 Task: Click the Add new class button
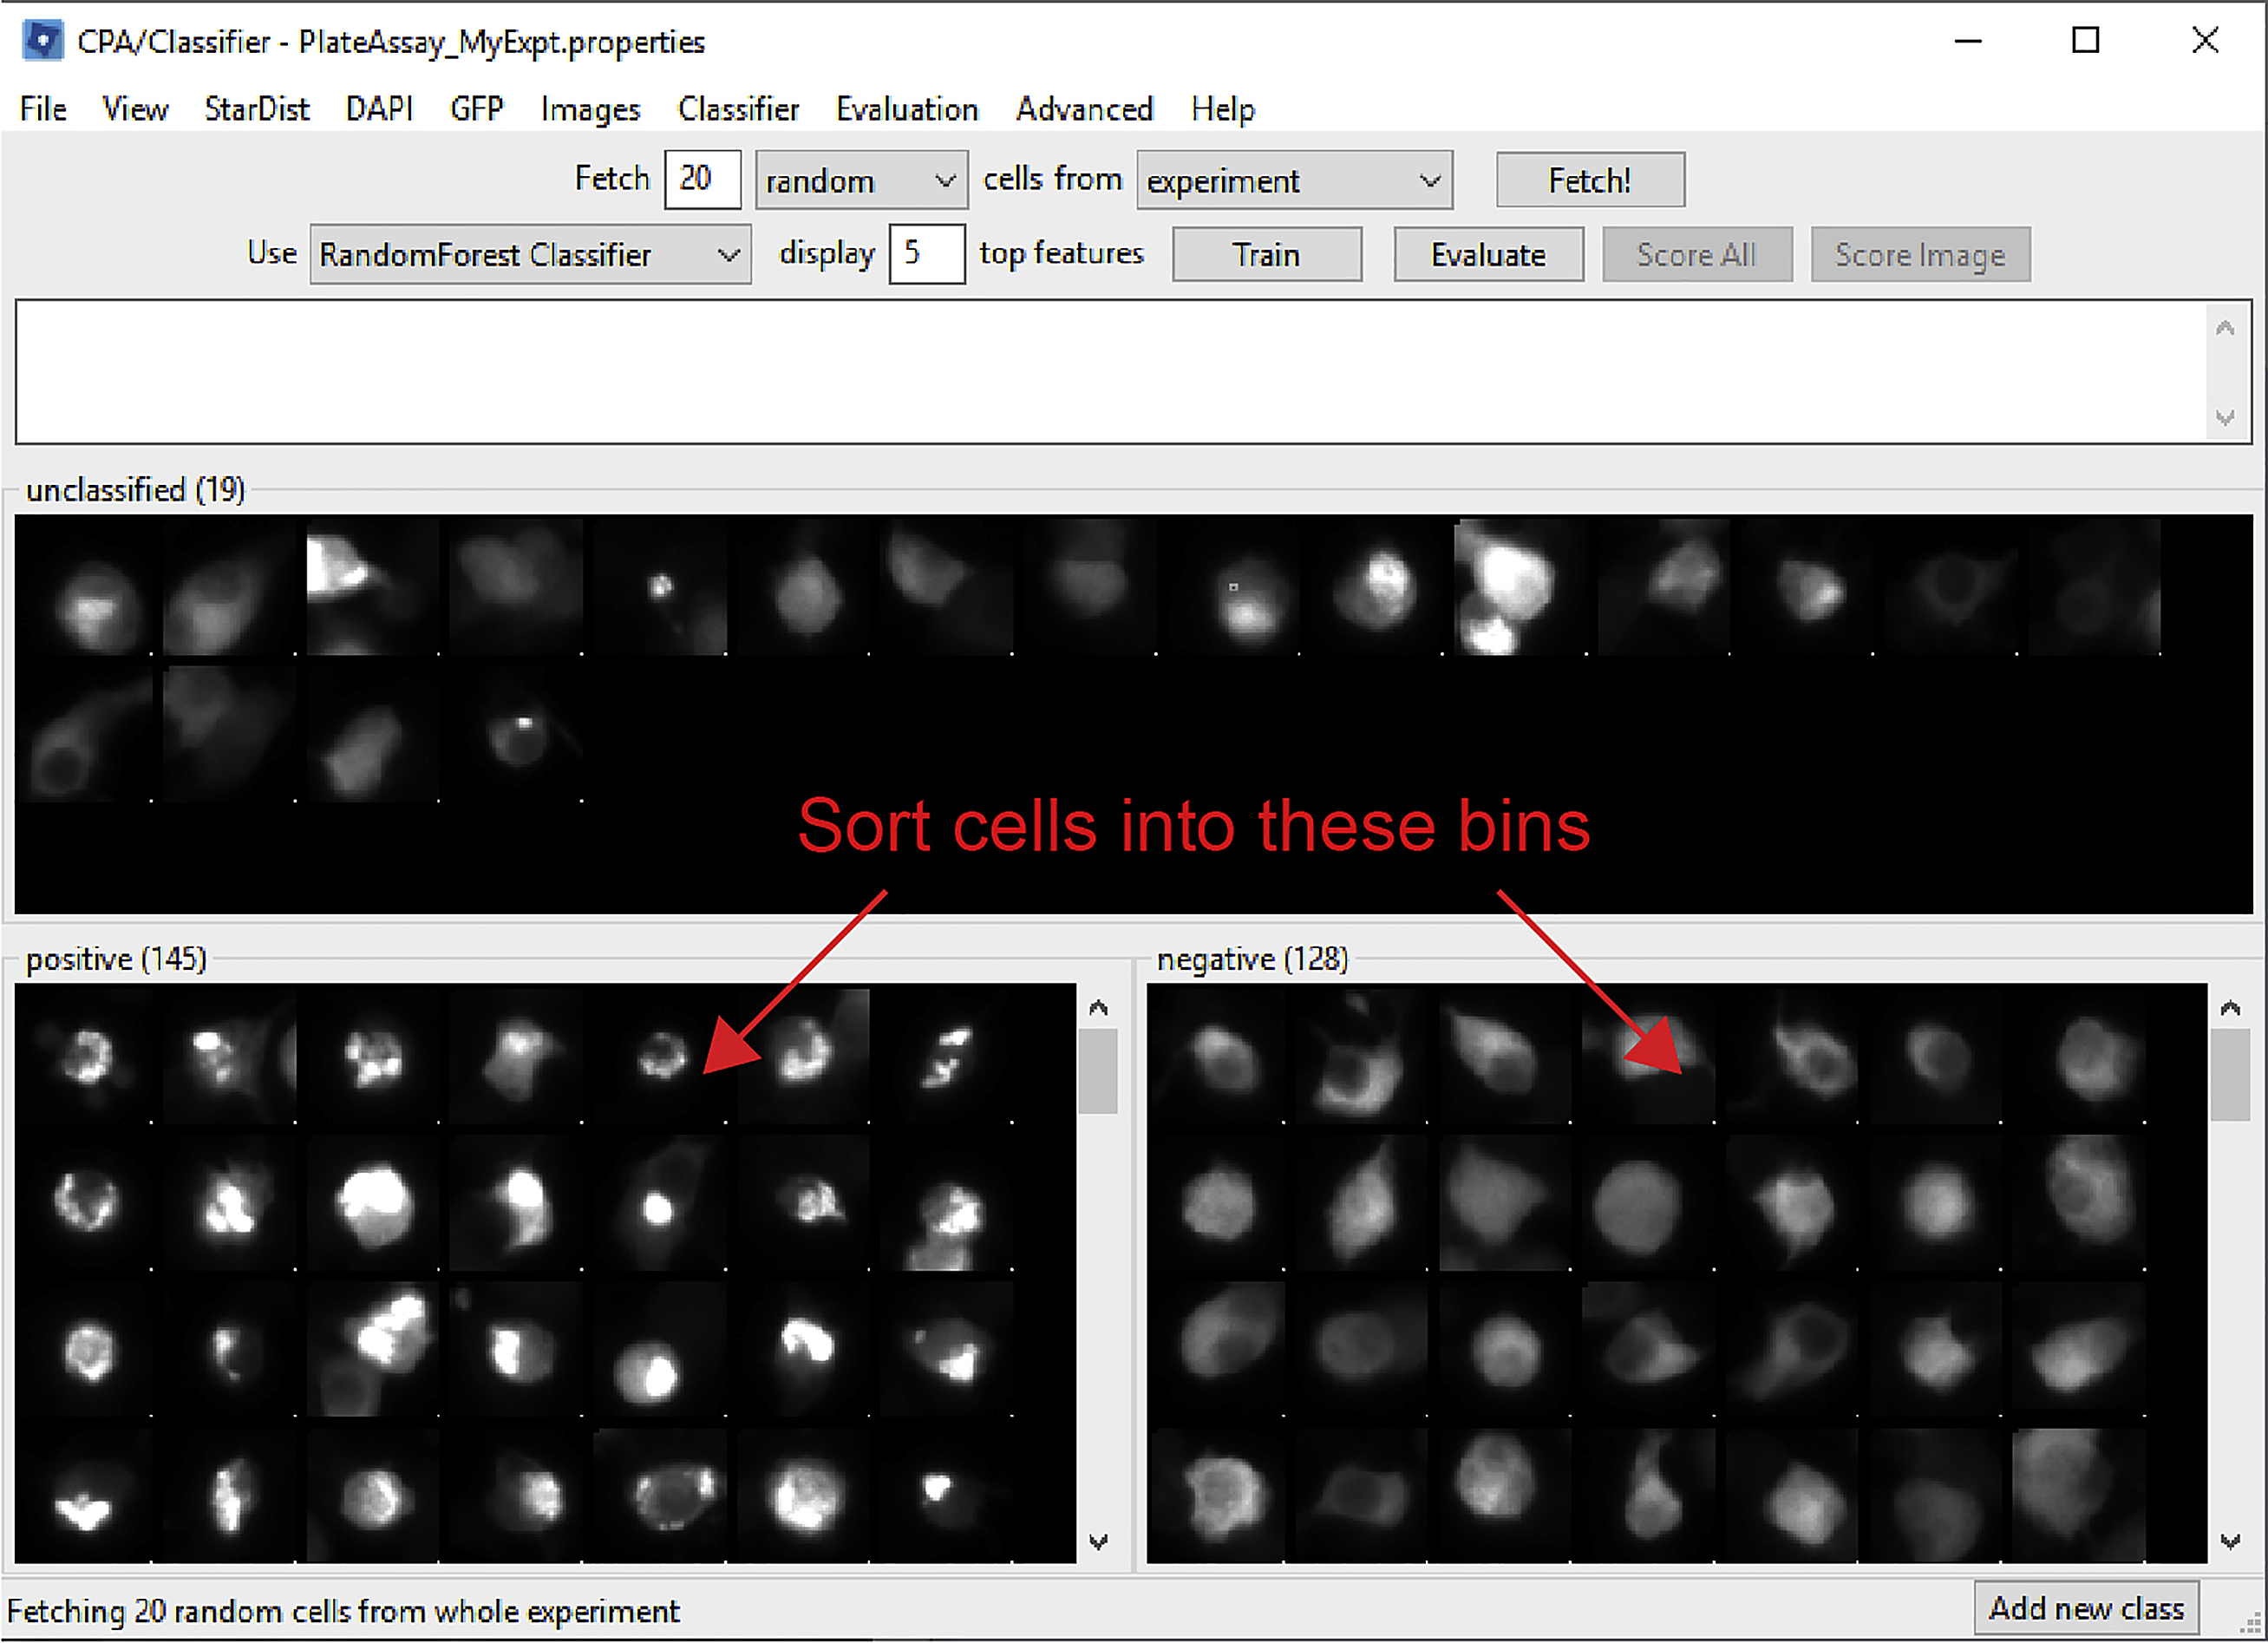[2086, 1608]
